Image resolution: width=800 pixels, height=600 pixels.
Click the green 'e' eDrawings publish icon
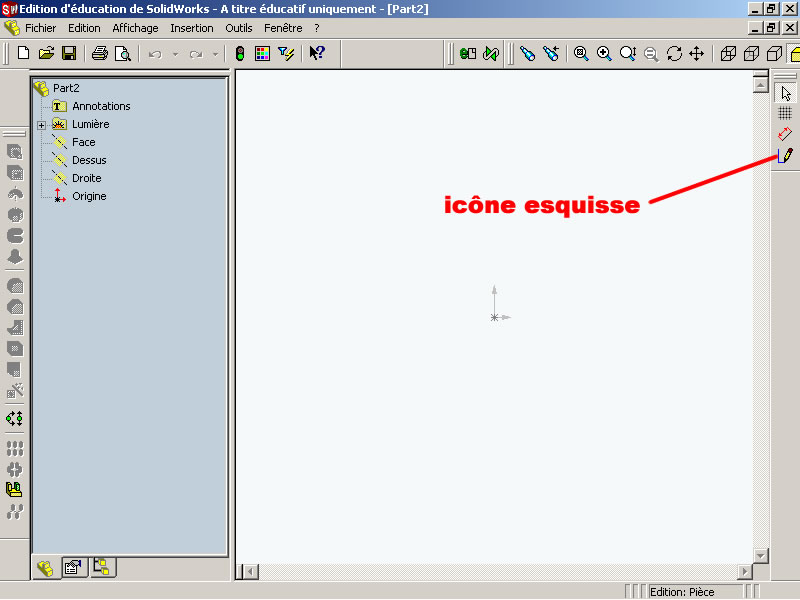click(468, 54)
